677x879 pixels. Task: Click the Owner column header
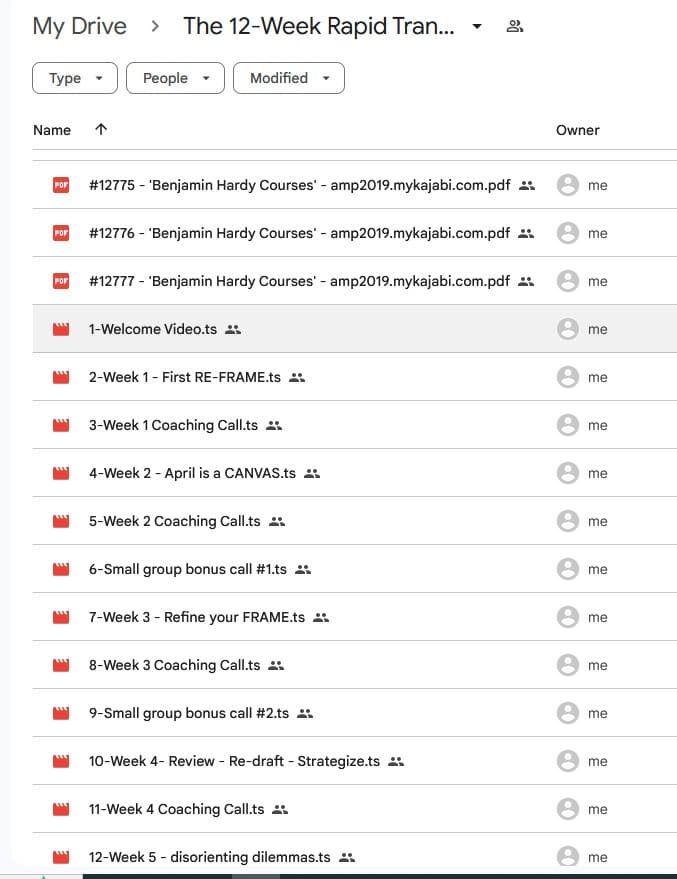577,130
